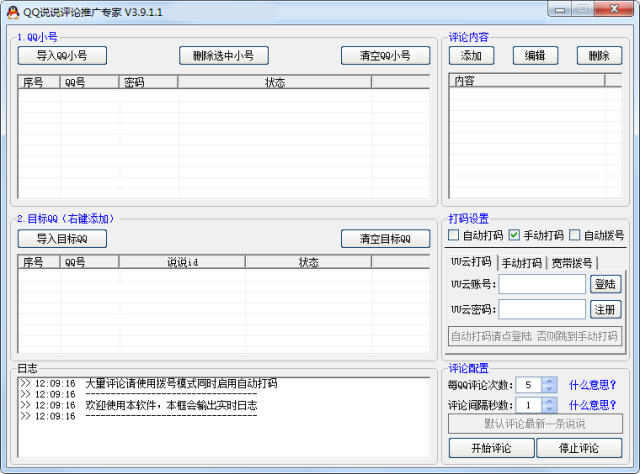Click the 删除 button under 评论内容
The image size is (640, 474).
click(x=599, y=56)
